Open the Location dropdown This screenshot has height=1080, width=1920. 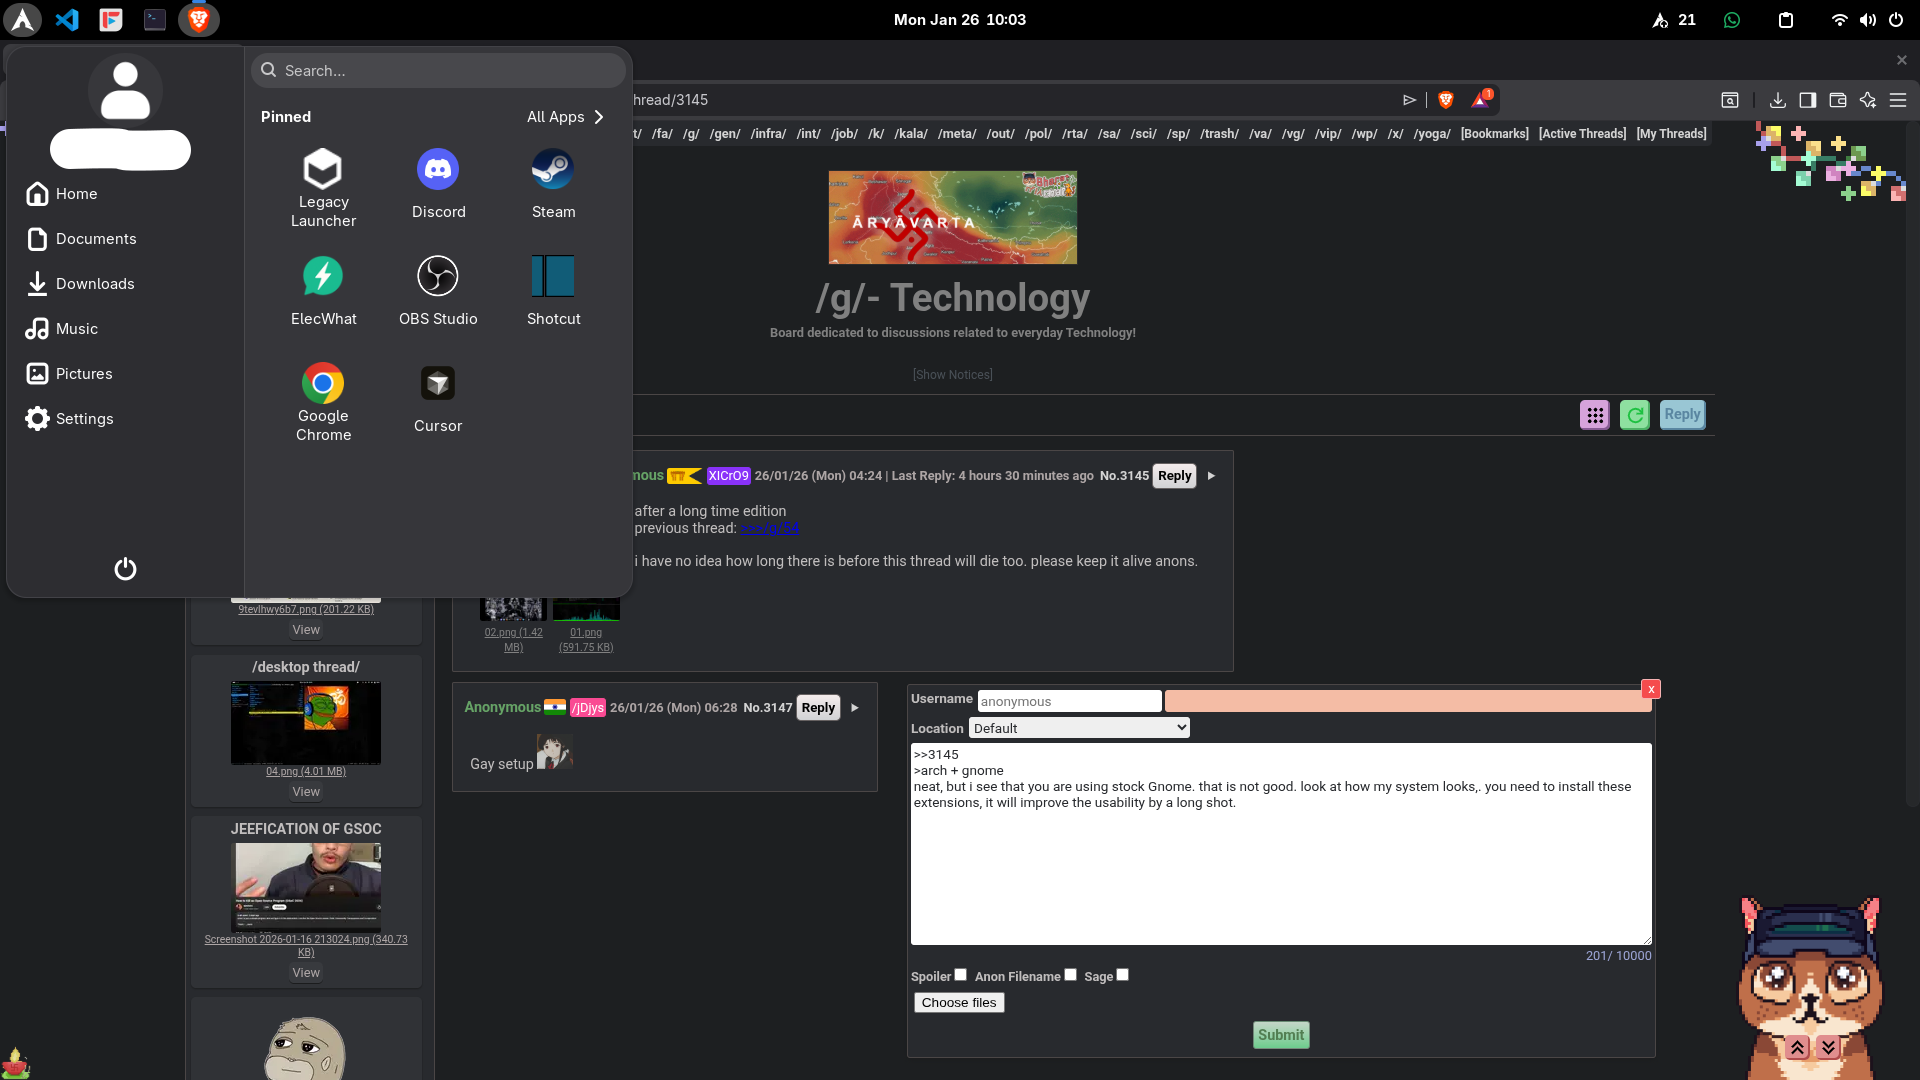coord(1079,728)
